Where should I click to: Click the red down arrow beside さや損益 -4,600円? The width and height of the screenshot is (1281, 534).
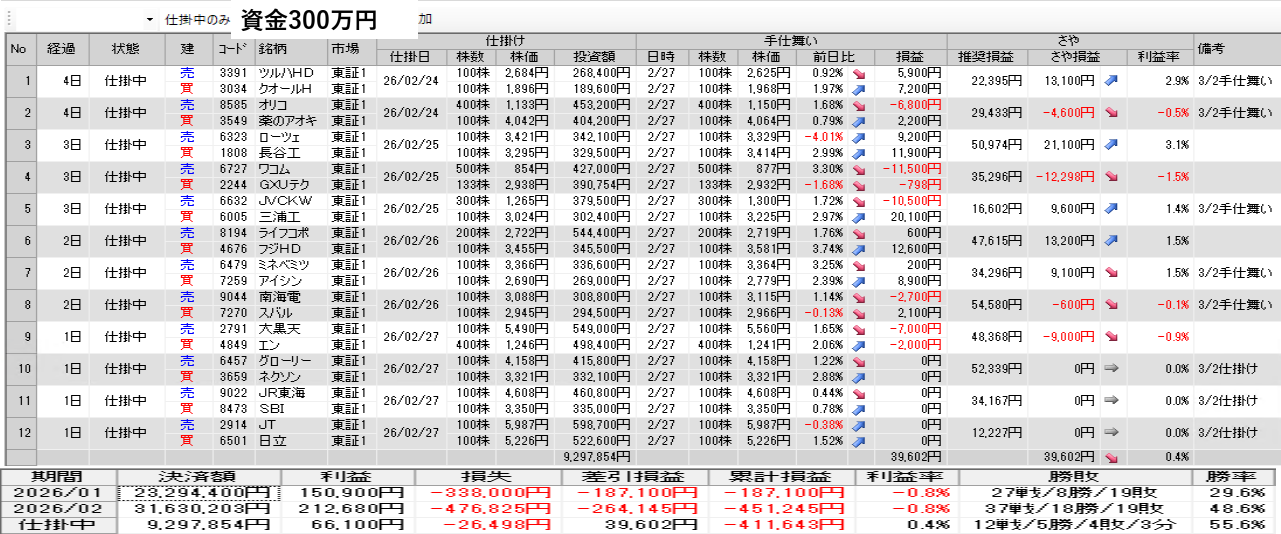(x=1111, y=113)
